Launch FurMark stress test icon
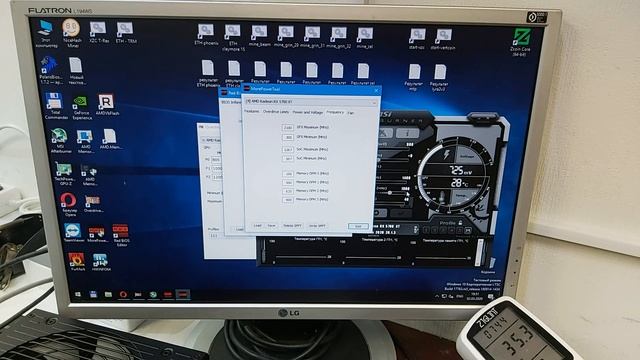Screen dimensions: 640x360 (77, 262)
